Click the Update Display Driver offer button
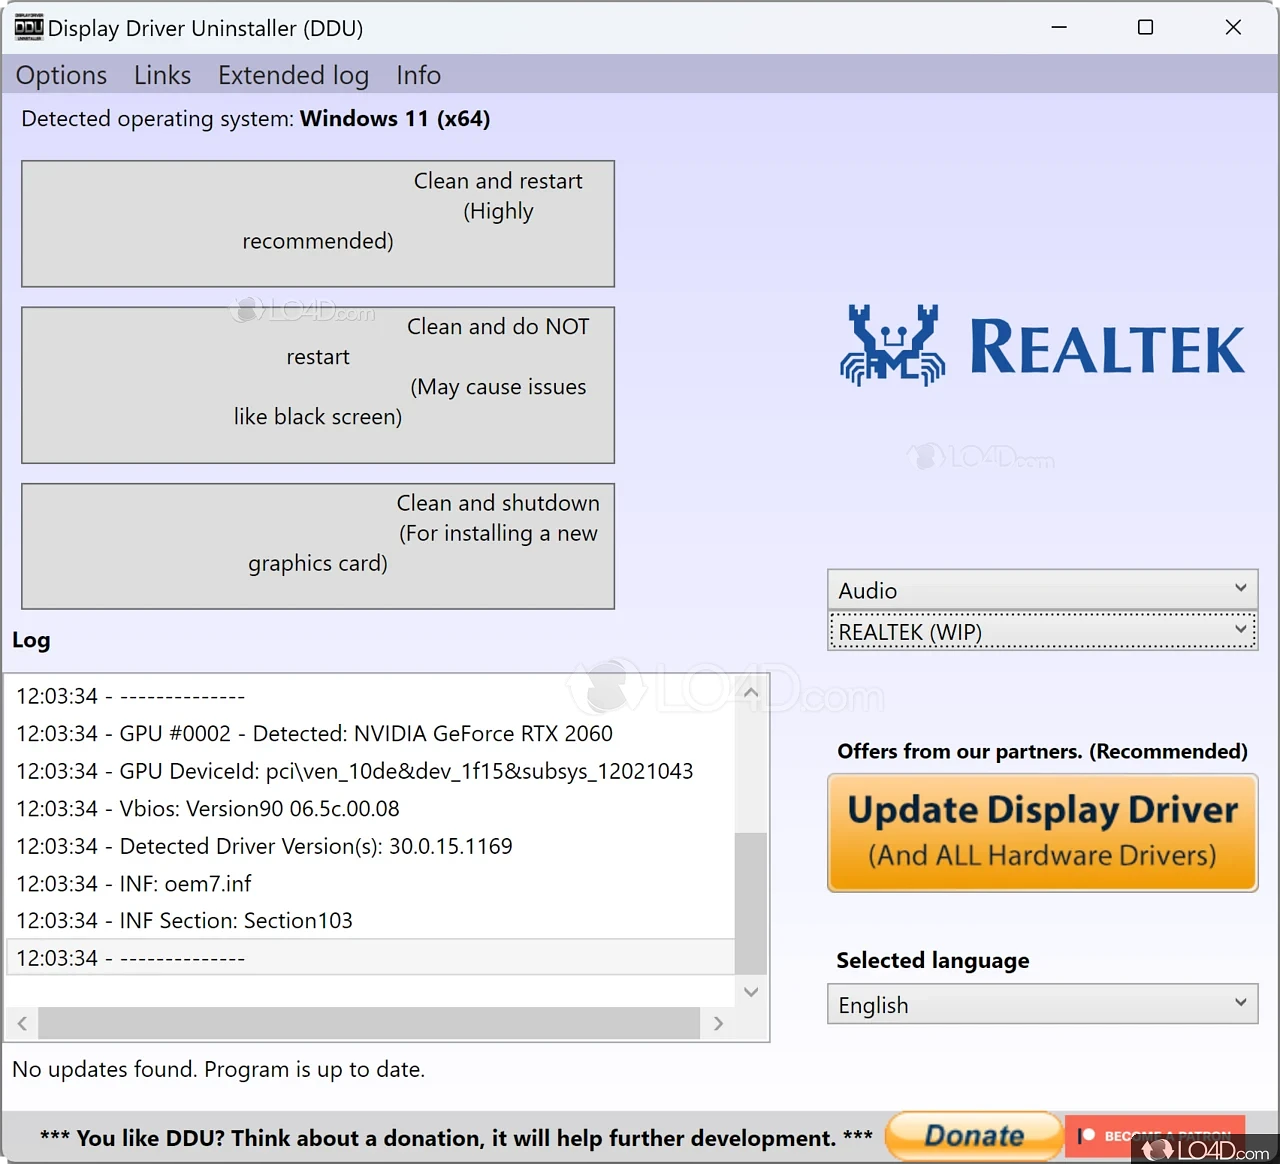 (x=1042, y=832)
